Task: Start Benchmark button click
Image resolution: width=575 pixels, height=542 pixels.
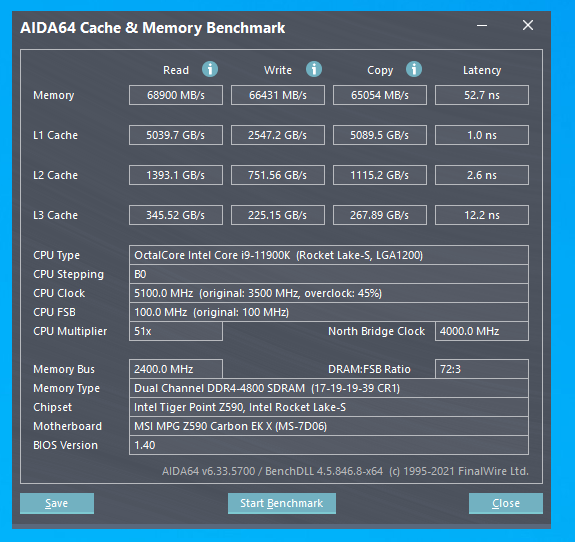Action: (282, 503)
